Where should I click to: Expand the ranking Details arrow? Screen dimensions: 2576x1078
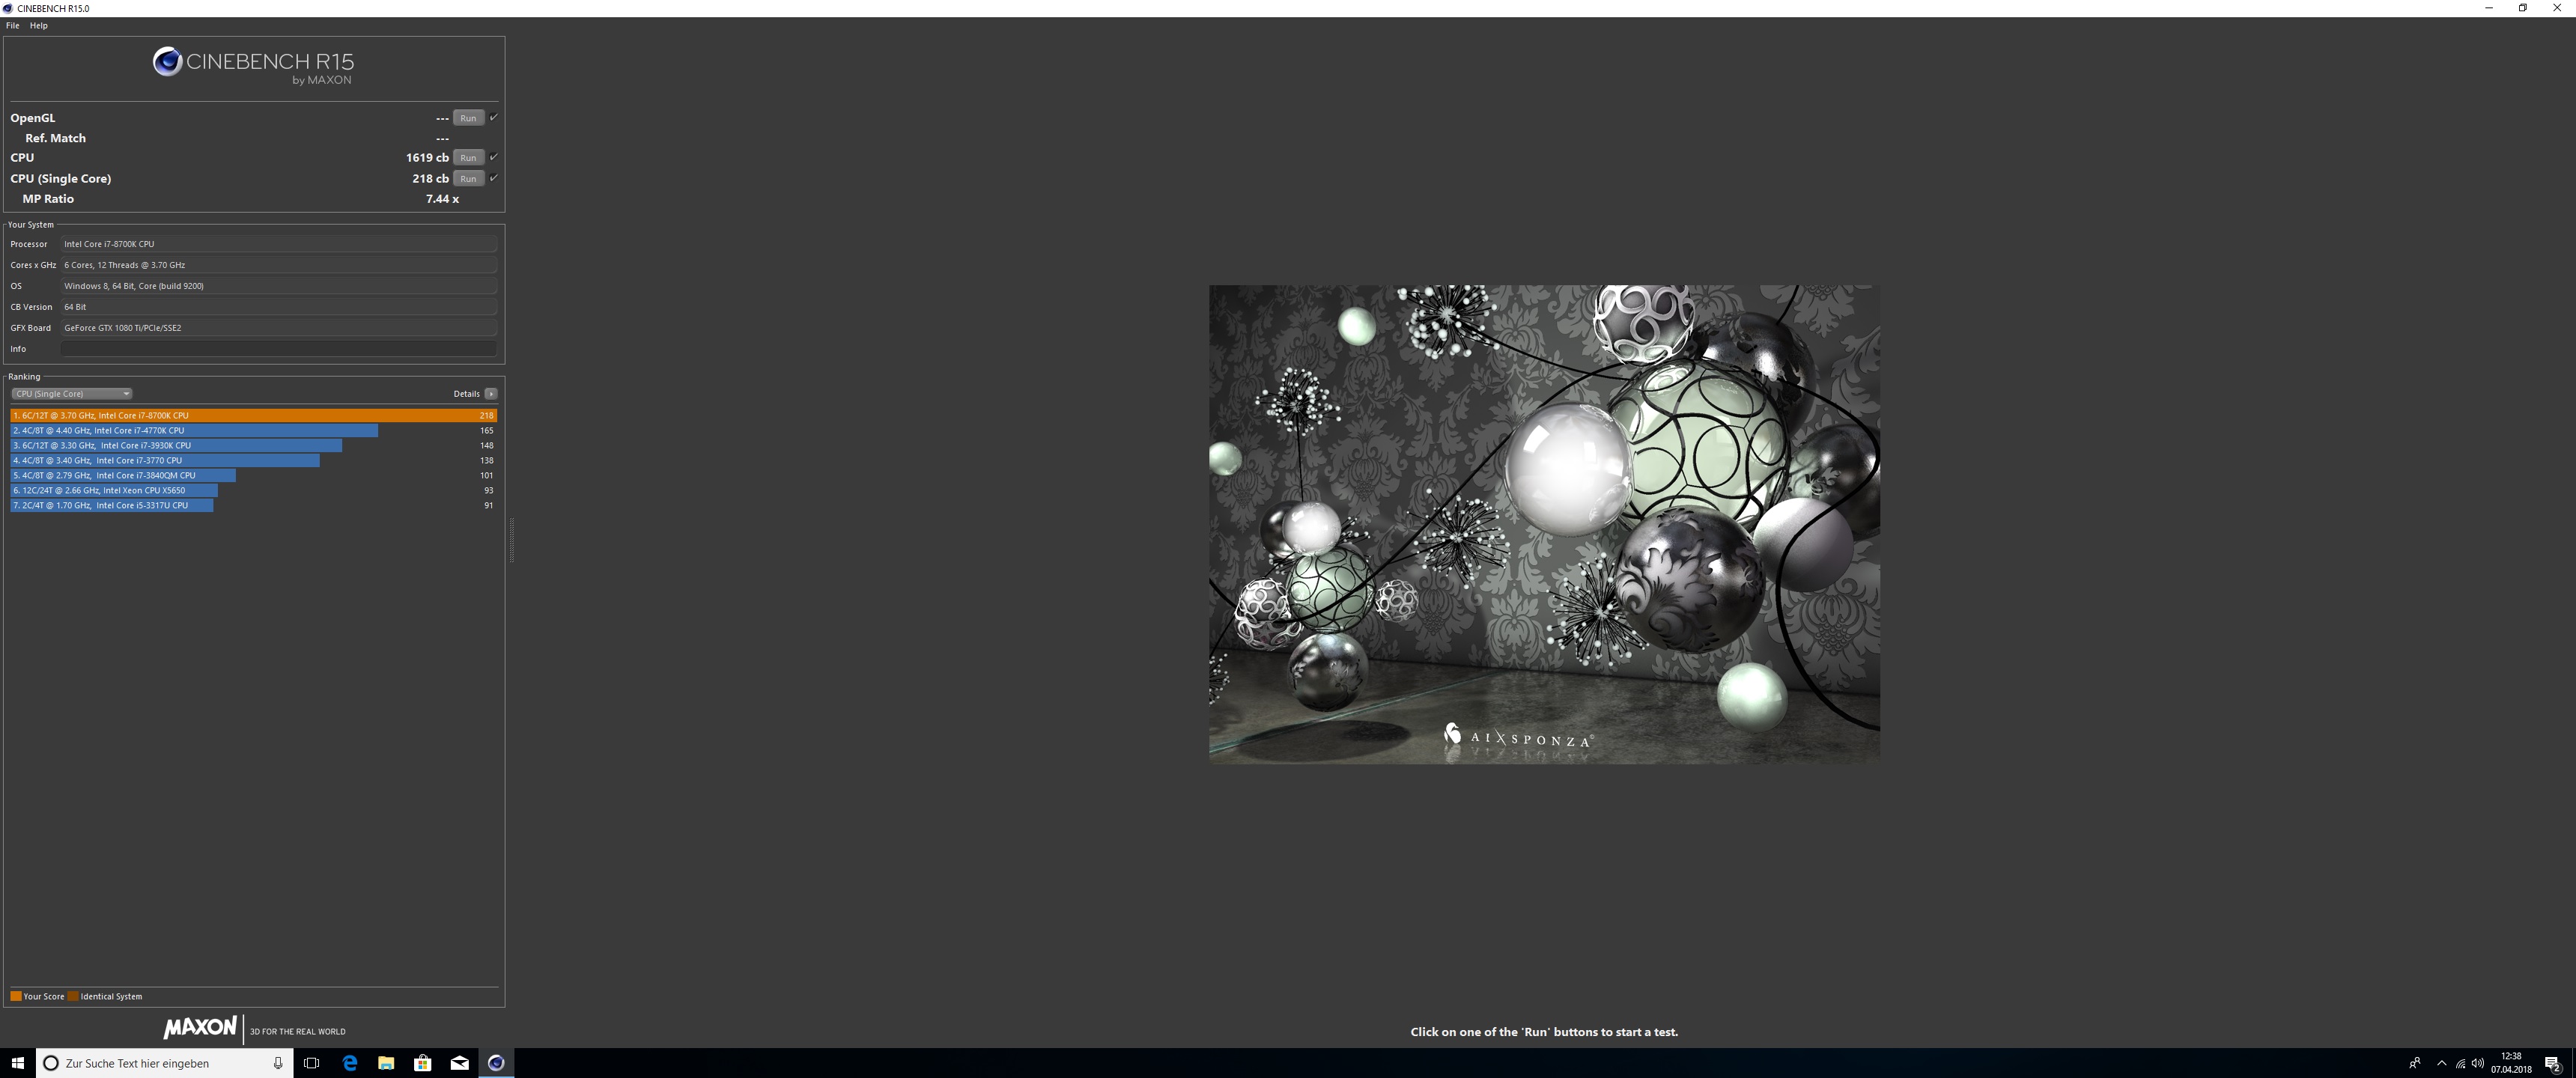[x=491, y=393]
